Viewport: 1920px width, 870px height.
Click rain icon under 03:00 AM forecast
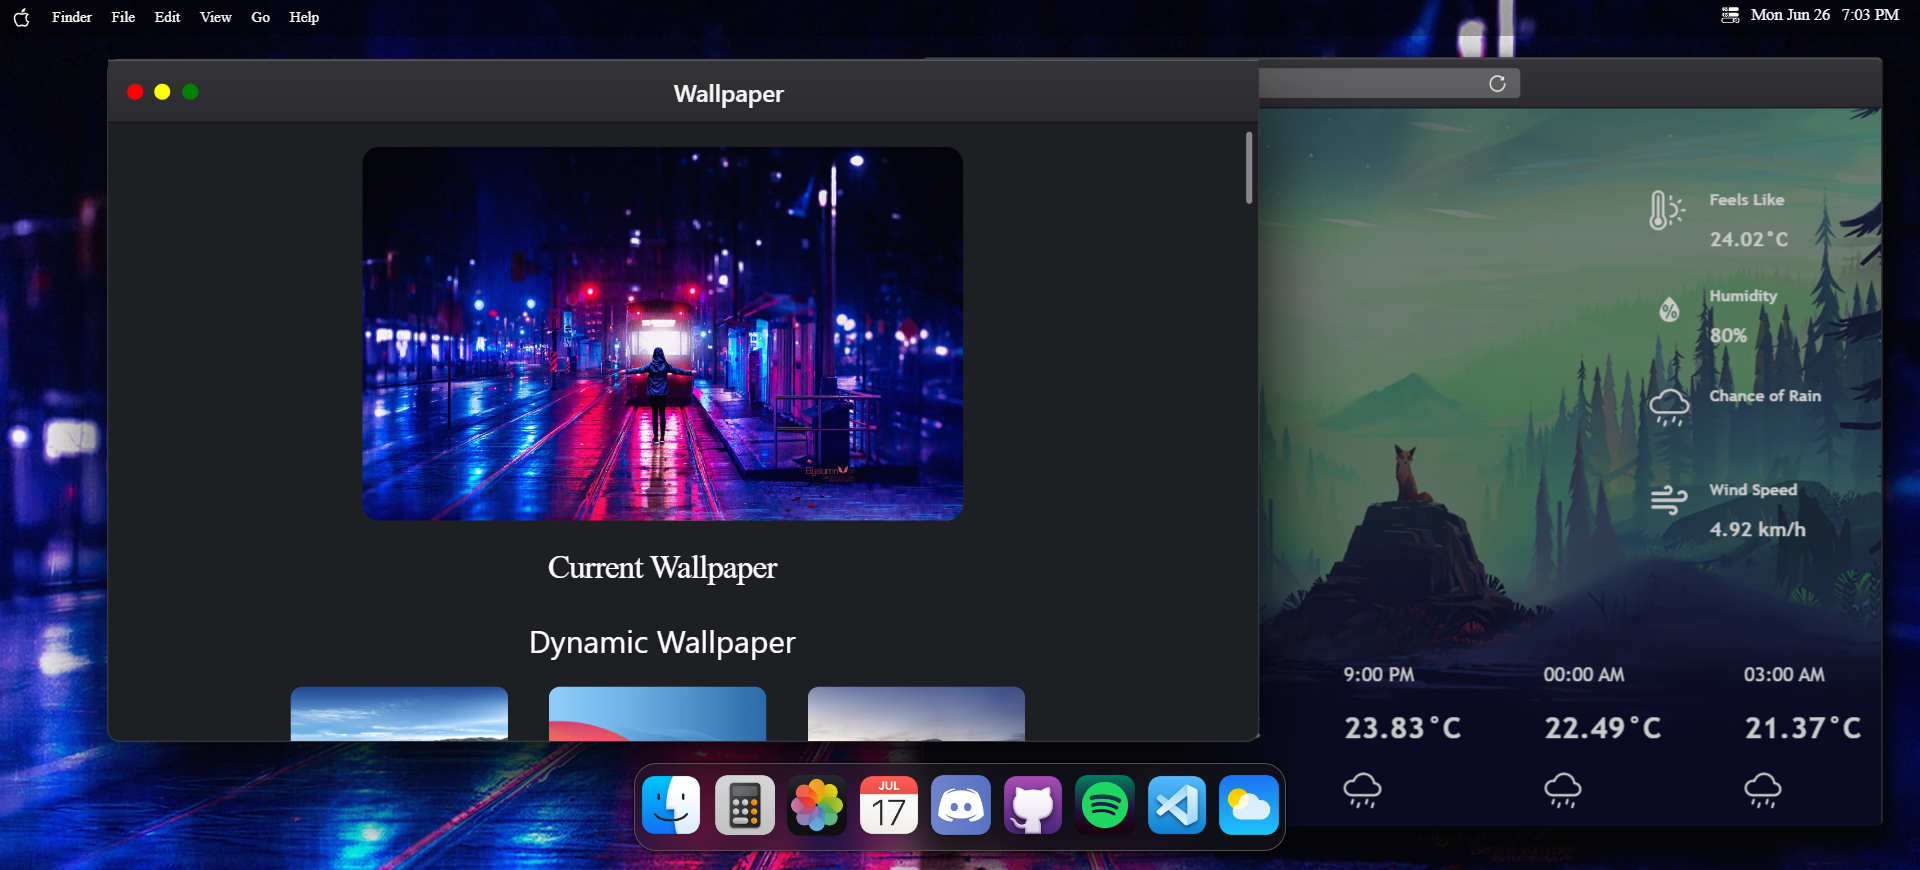point(1763,790)
